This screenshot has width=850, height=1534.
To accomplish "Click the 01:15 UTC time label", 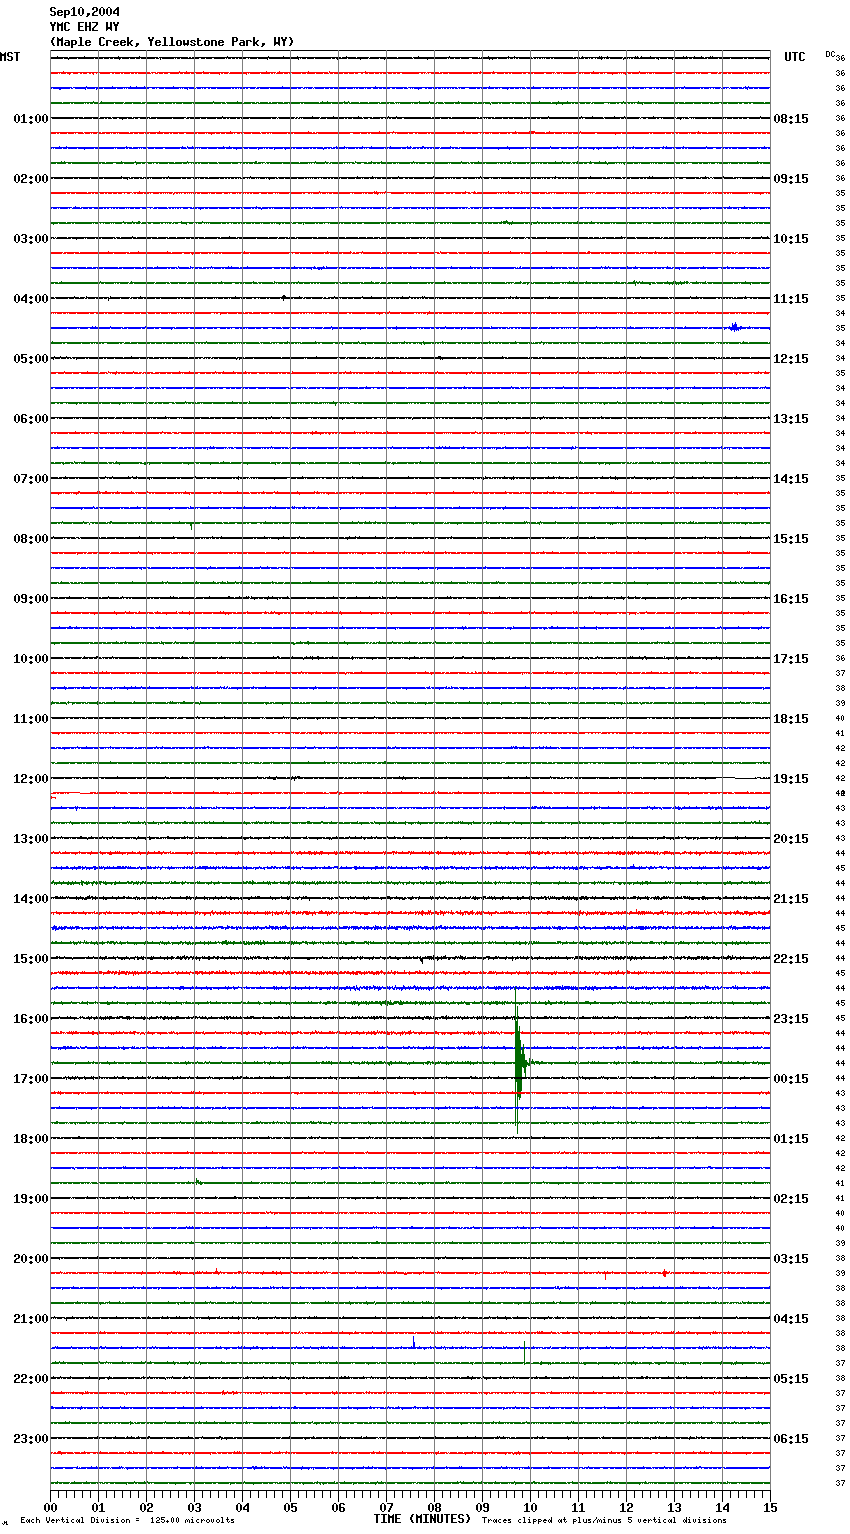I will (x=791, y=1139).
